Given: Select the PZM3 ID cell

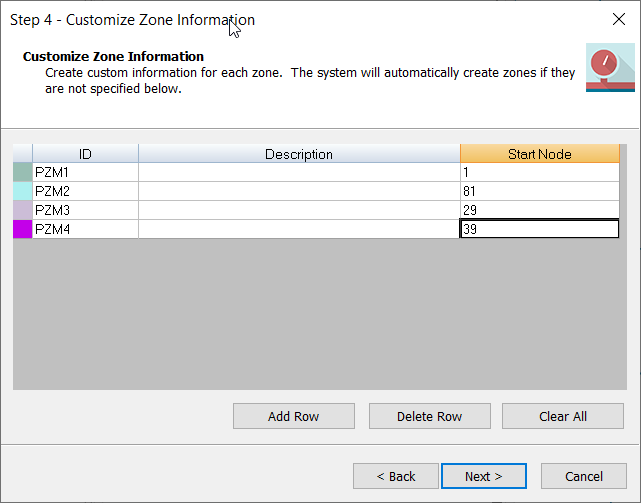Looking at the screenshot, I should [85, 210].
